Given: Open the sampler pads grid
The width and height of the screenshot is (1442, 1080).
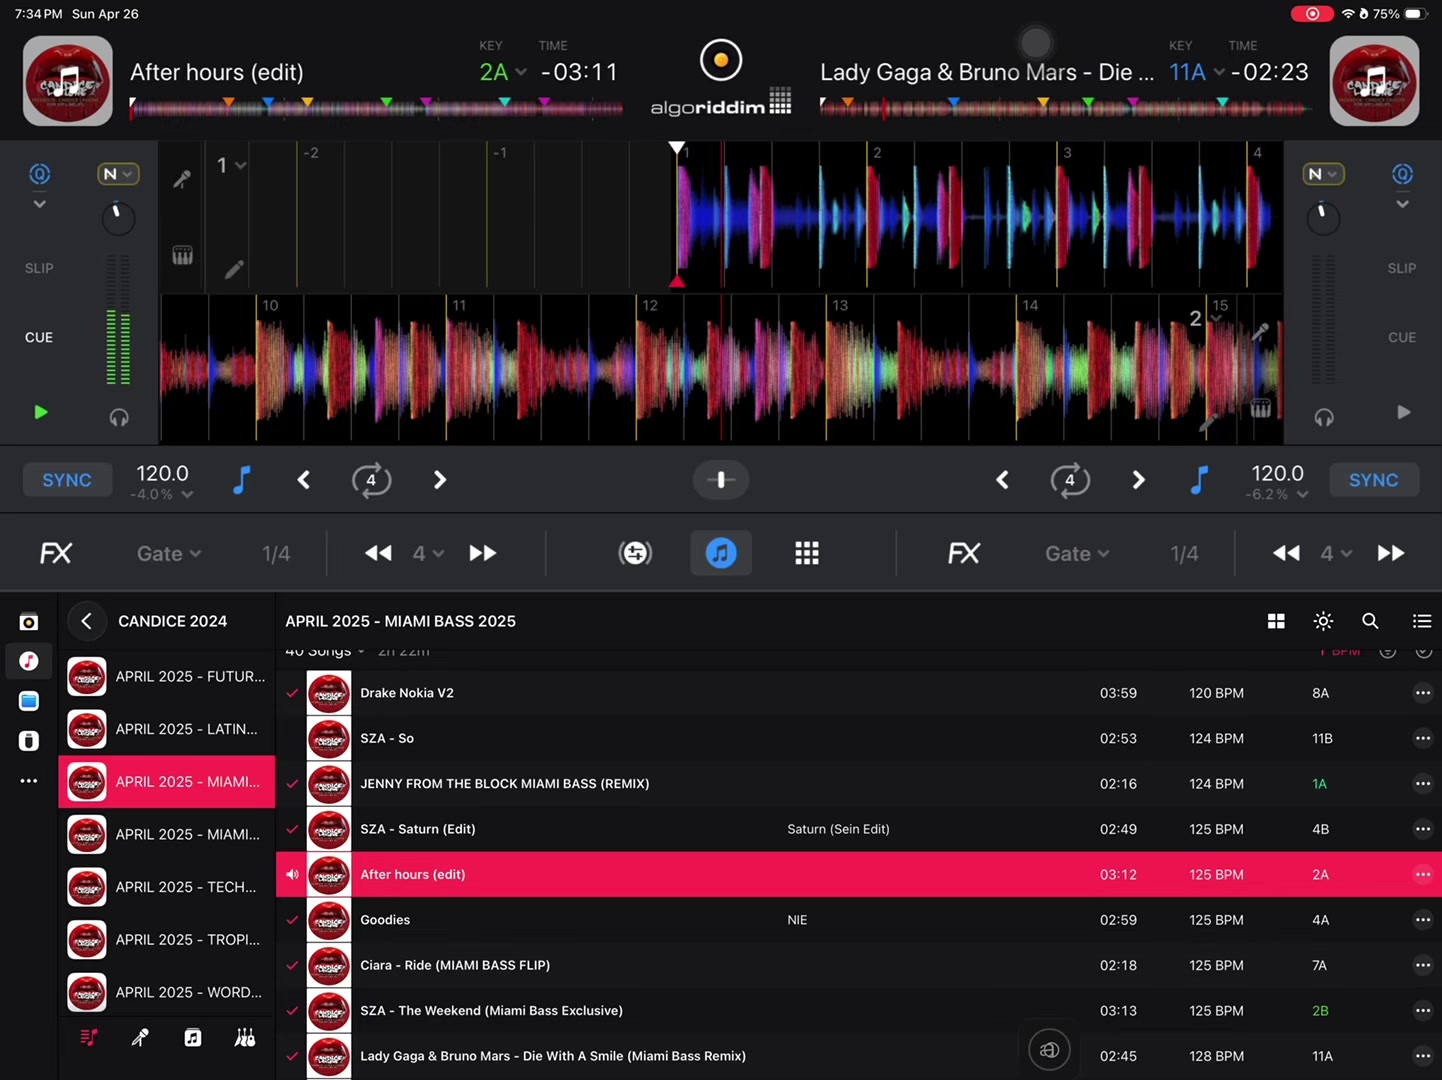Looking at the screenshot, I should click(x=806, y=553).
